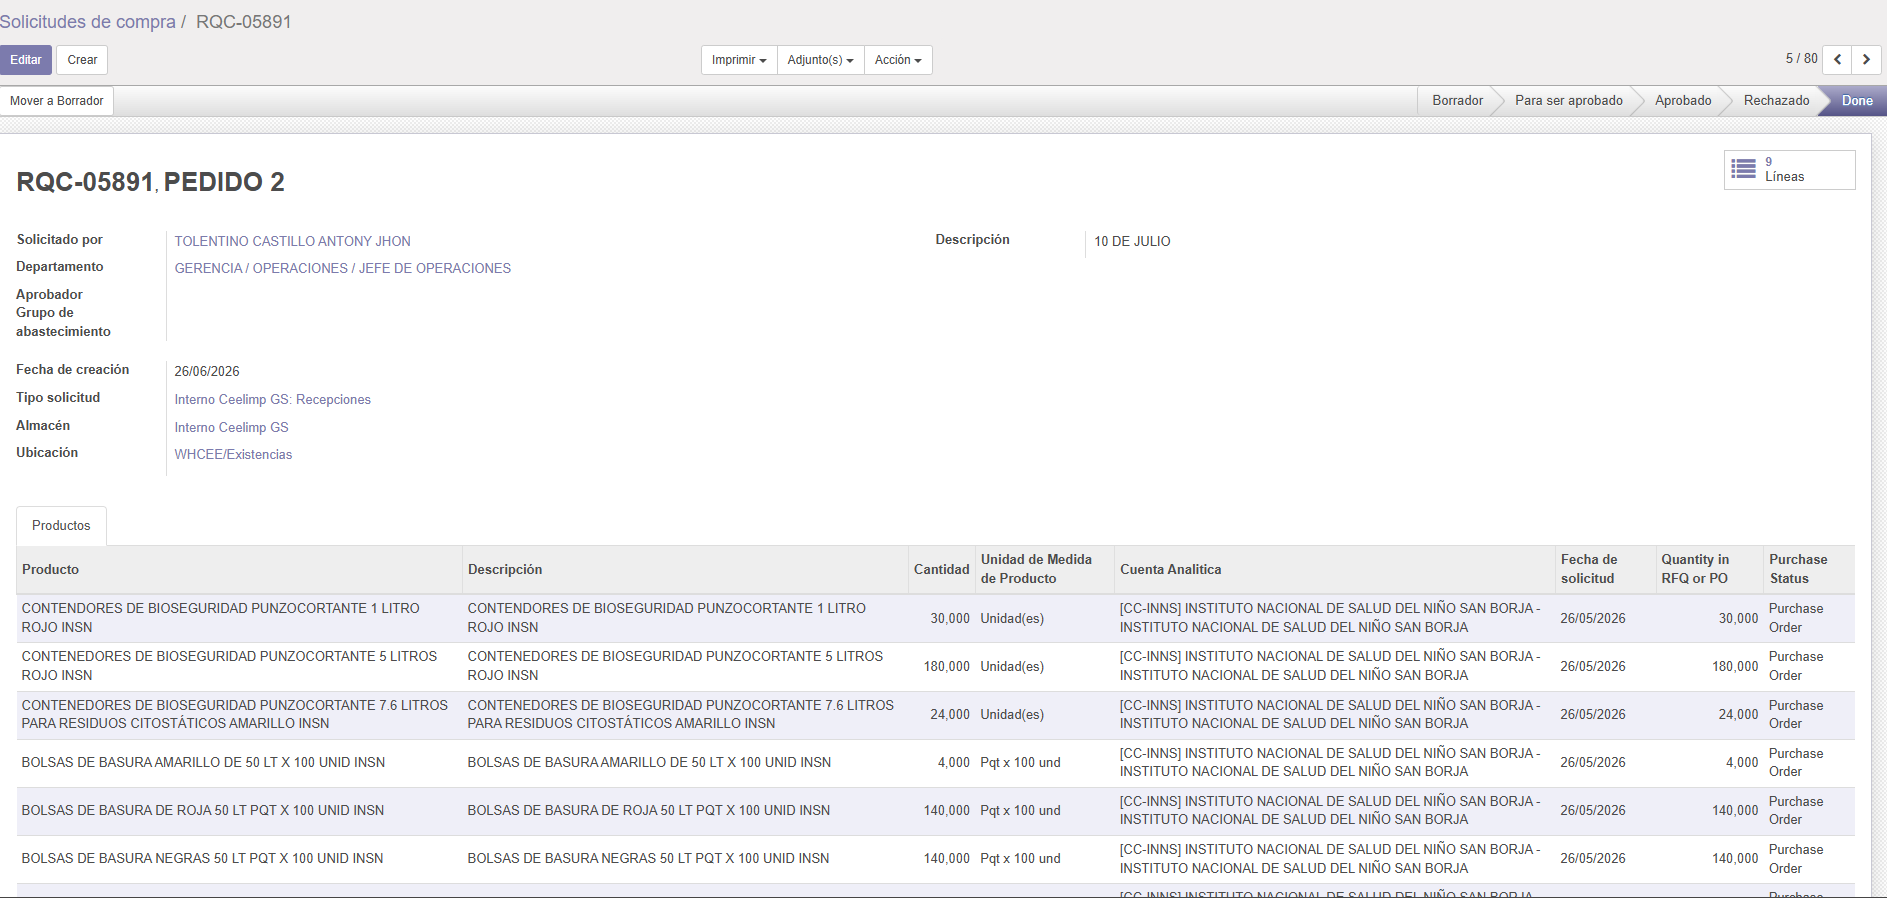The height and width of the screenshot is (898, 1887).
Task: Click the RQC-05891, PEDIDO 2 title
Action: click(151, 182)
